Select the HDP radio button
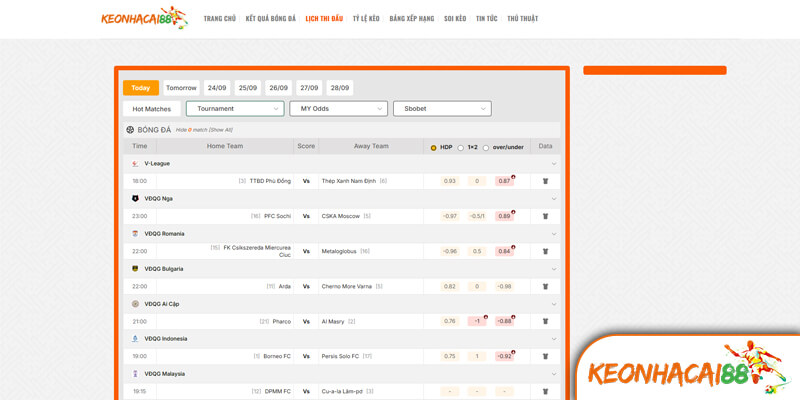Screen dimensions: 800x400 click(434, 147)
